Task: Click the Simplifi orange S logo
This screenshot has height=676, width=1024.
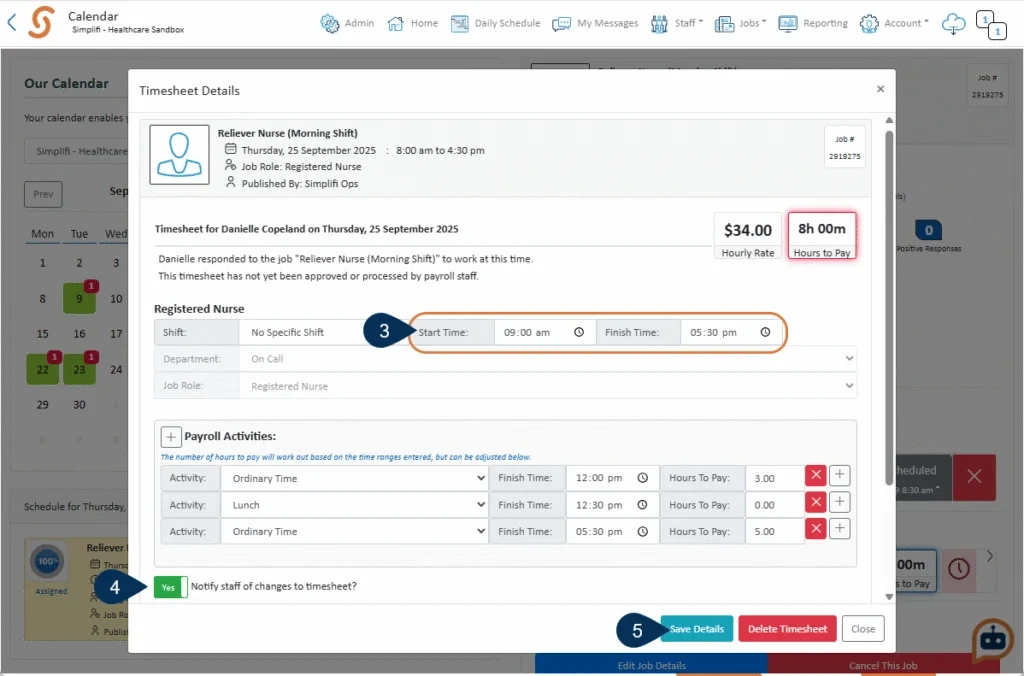Action: [x=42, y=22]
